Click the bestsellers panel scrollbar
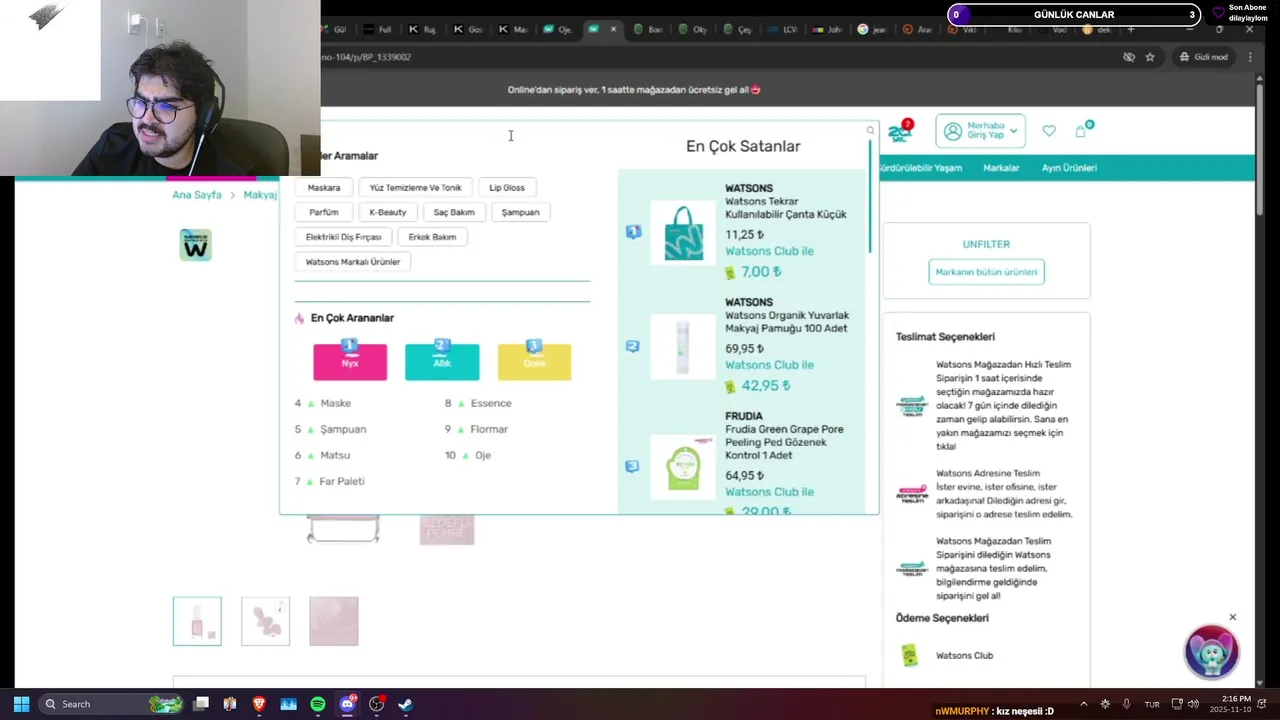Image resolution: width=1280 pixels, height=720 pixels. 870,195
